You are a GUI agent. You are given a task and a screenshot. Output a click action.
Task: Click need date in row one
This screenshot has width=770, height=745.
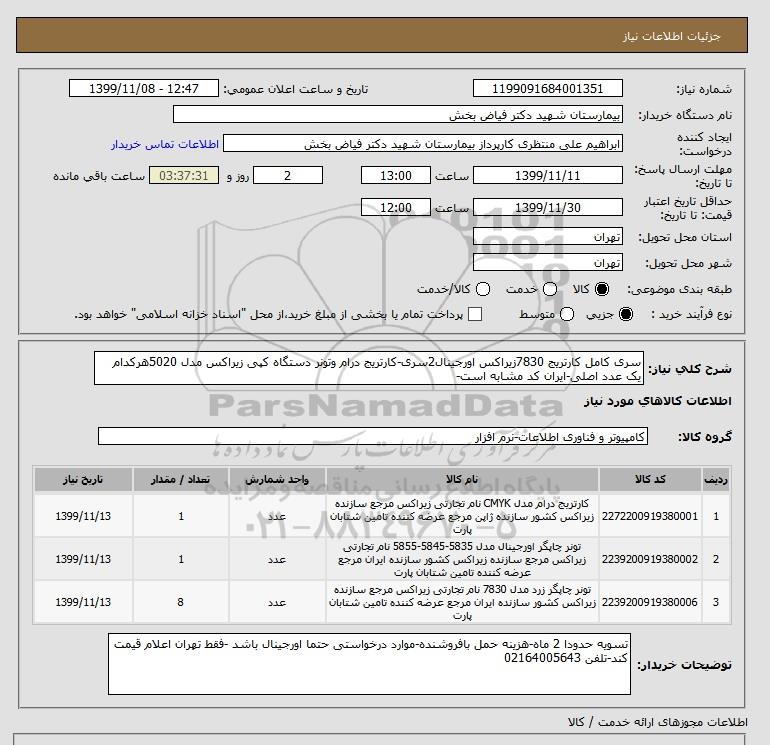(83, 517)
